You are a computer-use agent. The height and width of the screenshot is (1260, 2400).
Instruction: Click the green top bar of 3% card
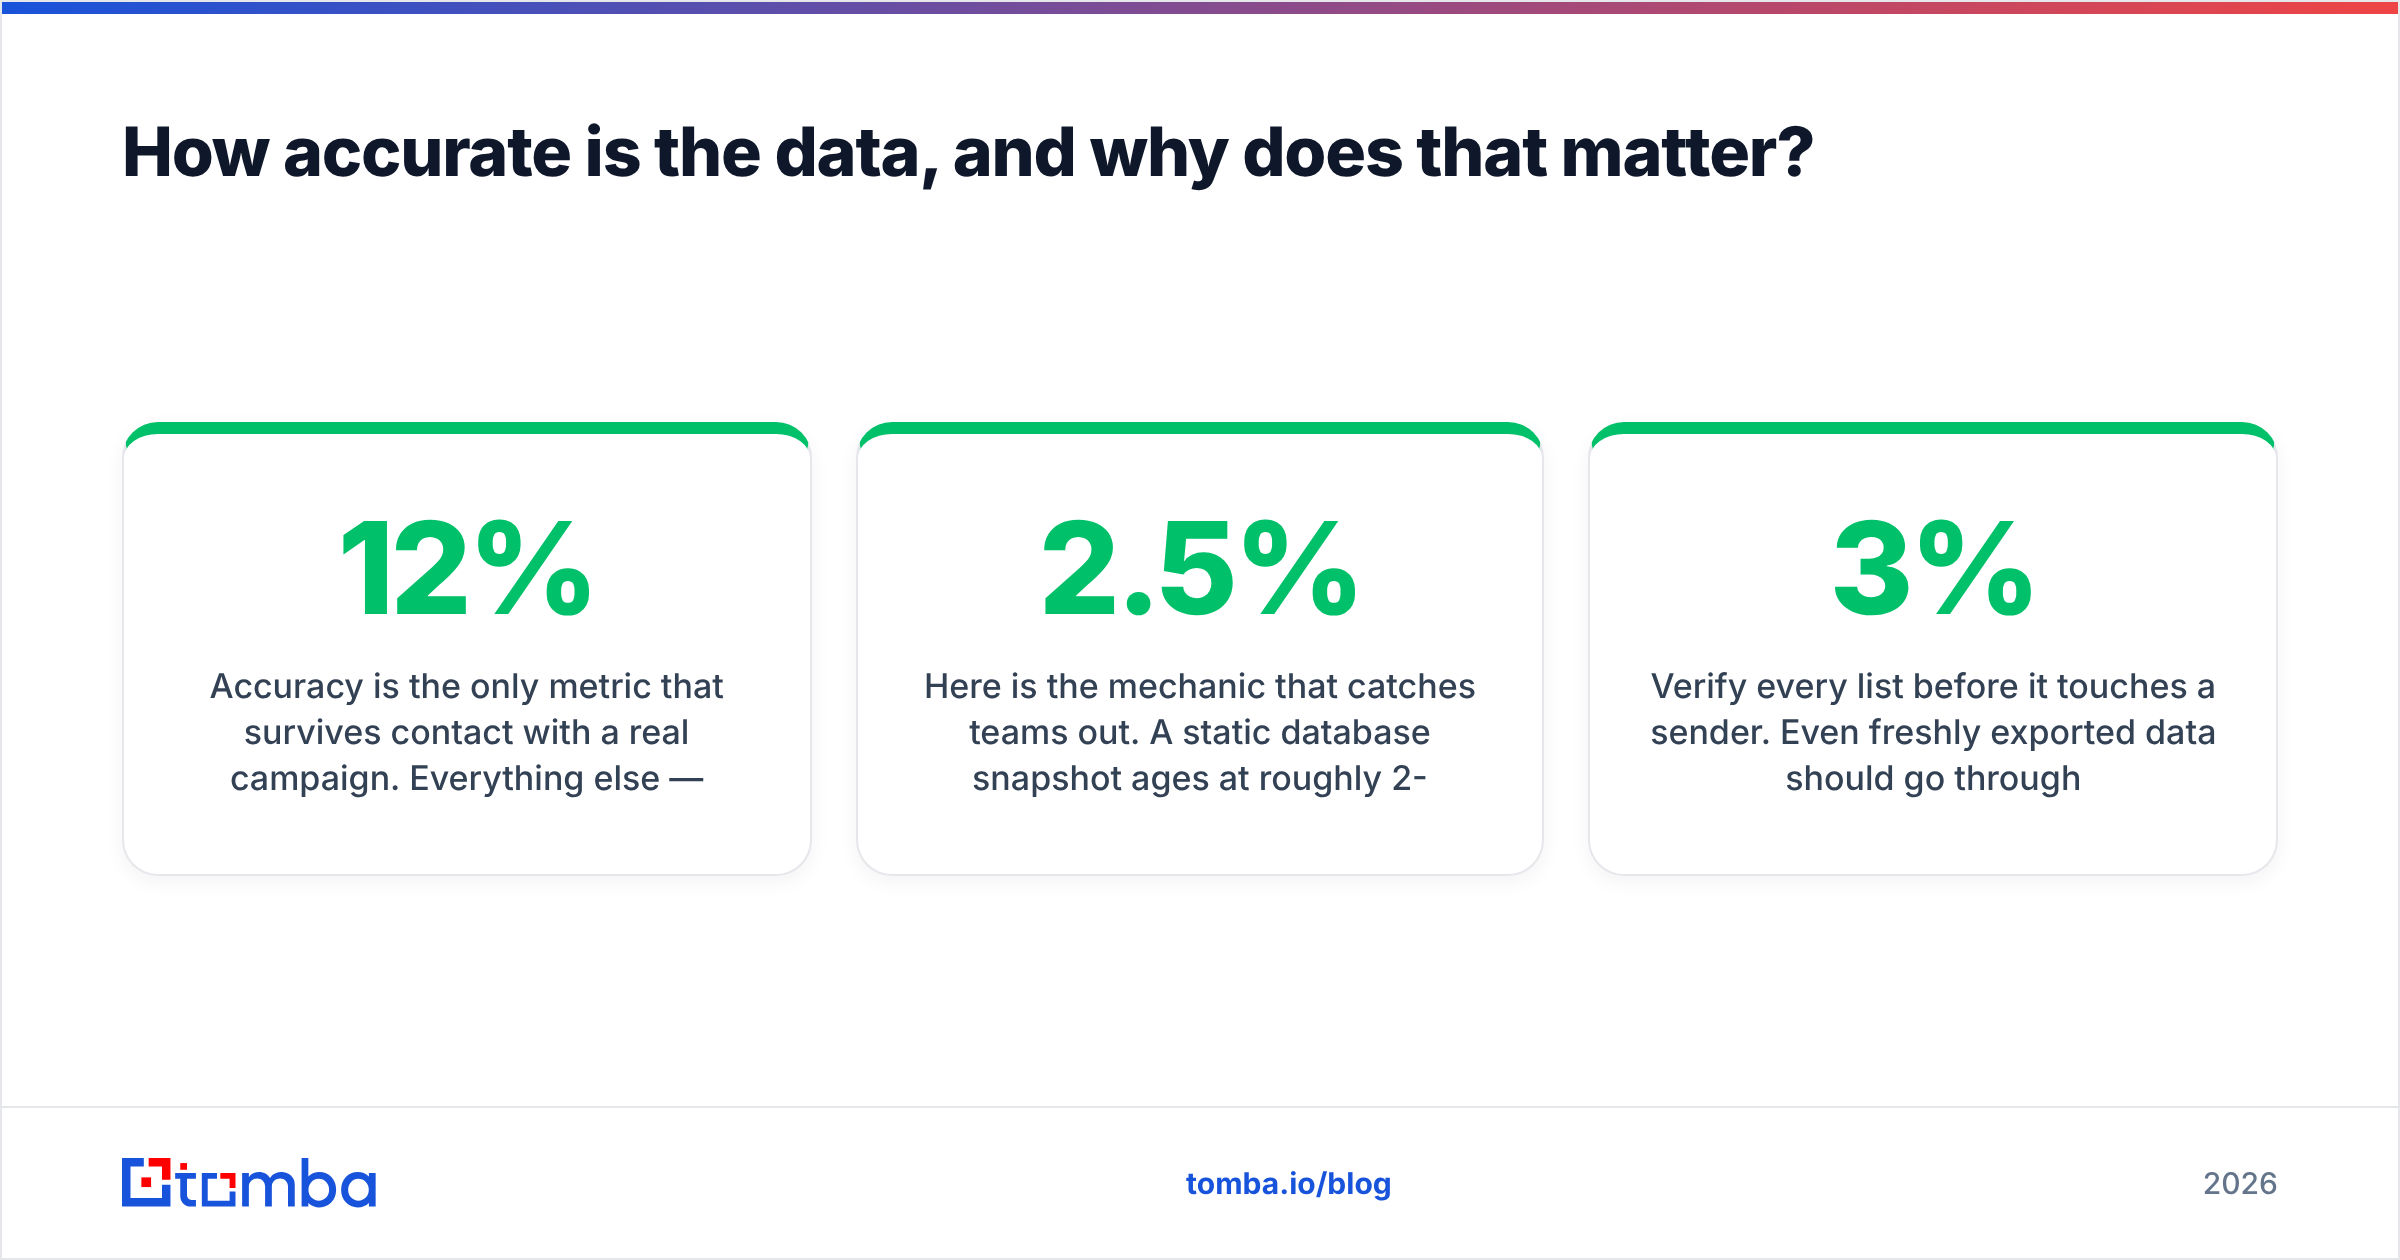tap(1932, 428)
